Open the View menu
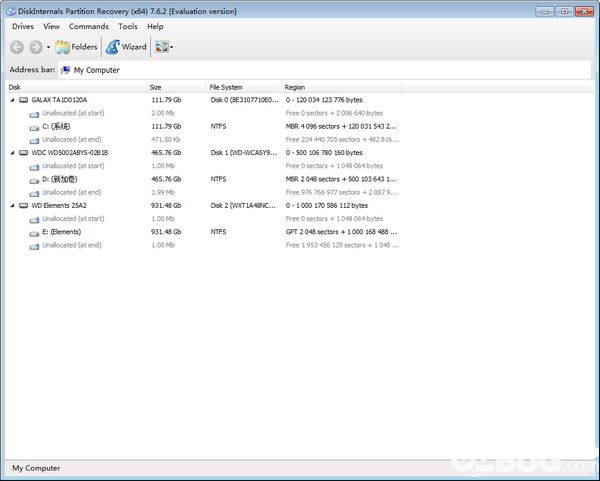The height and width of the screenshot is (481, 600). click(51, 26)
